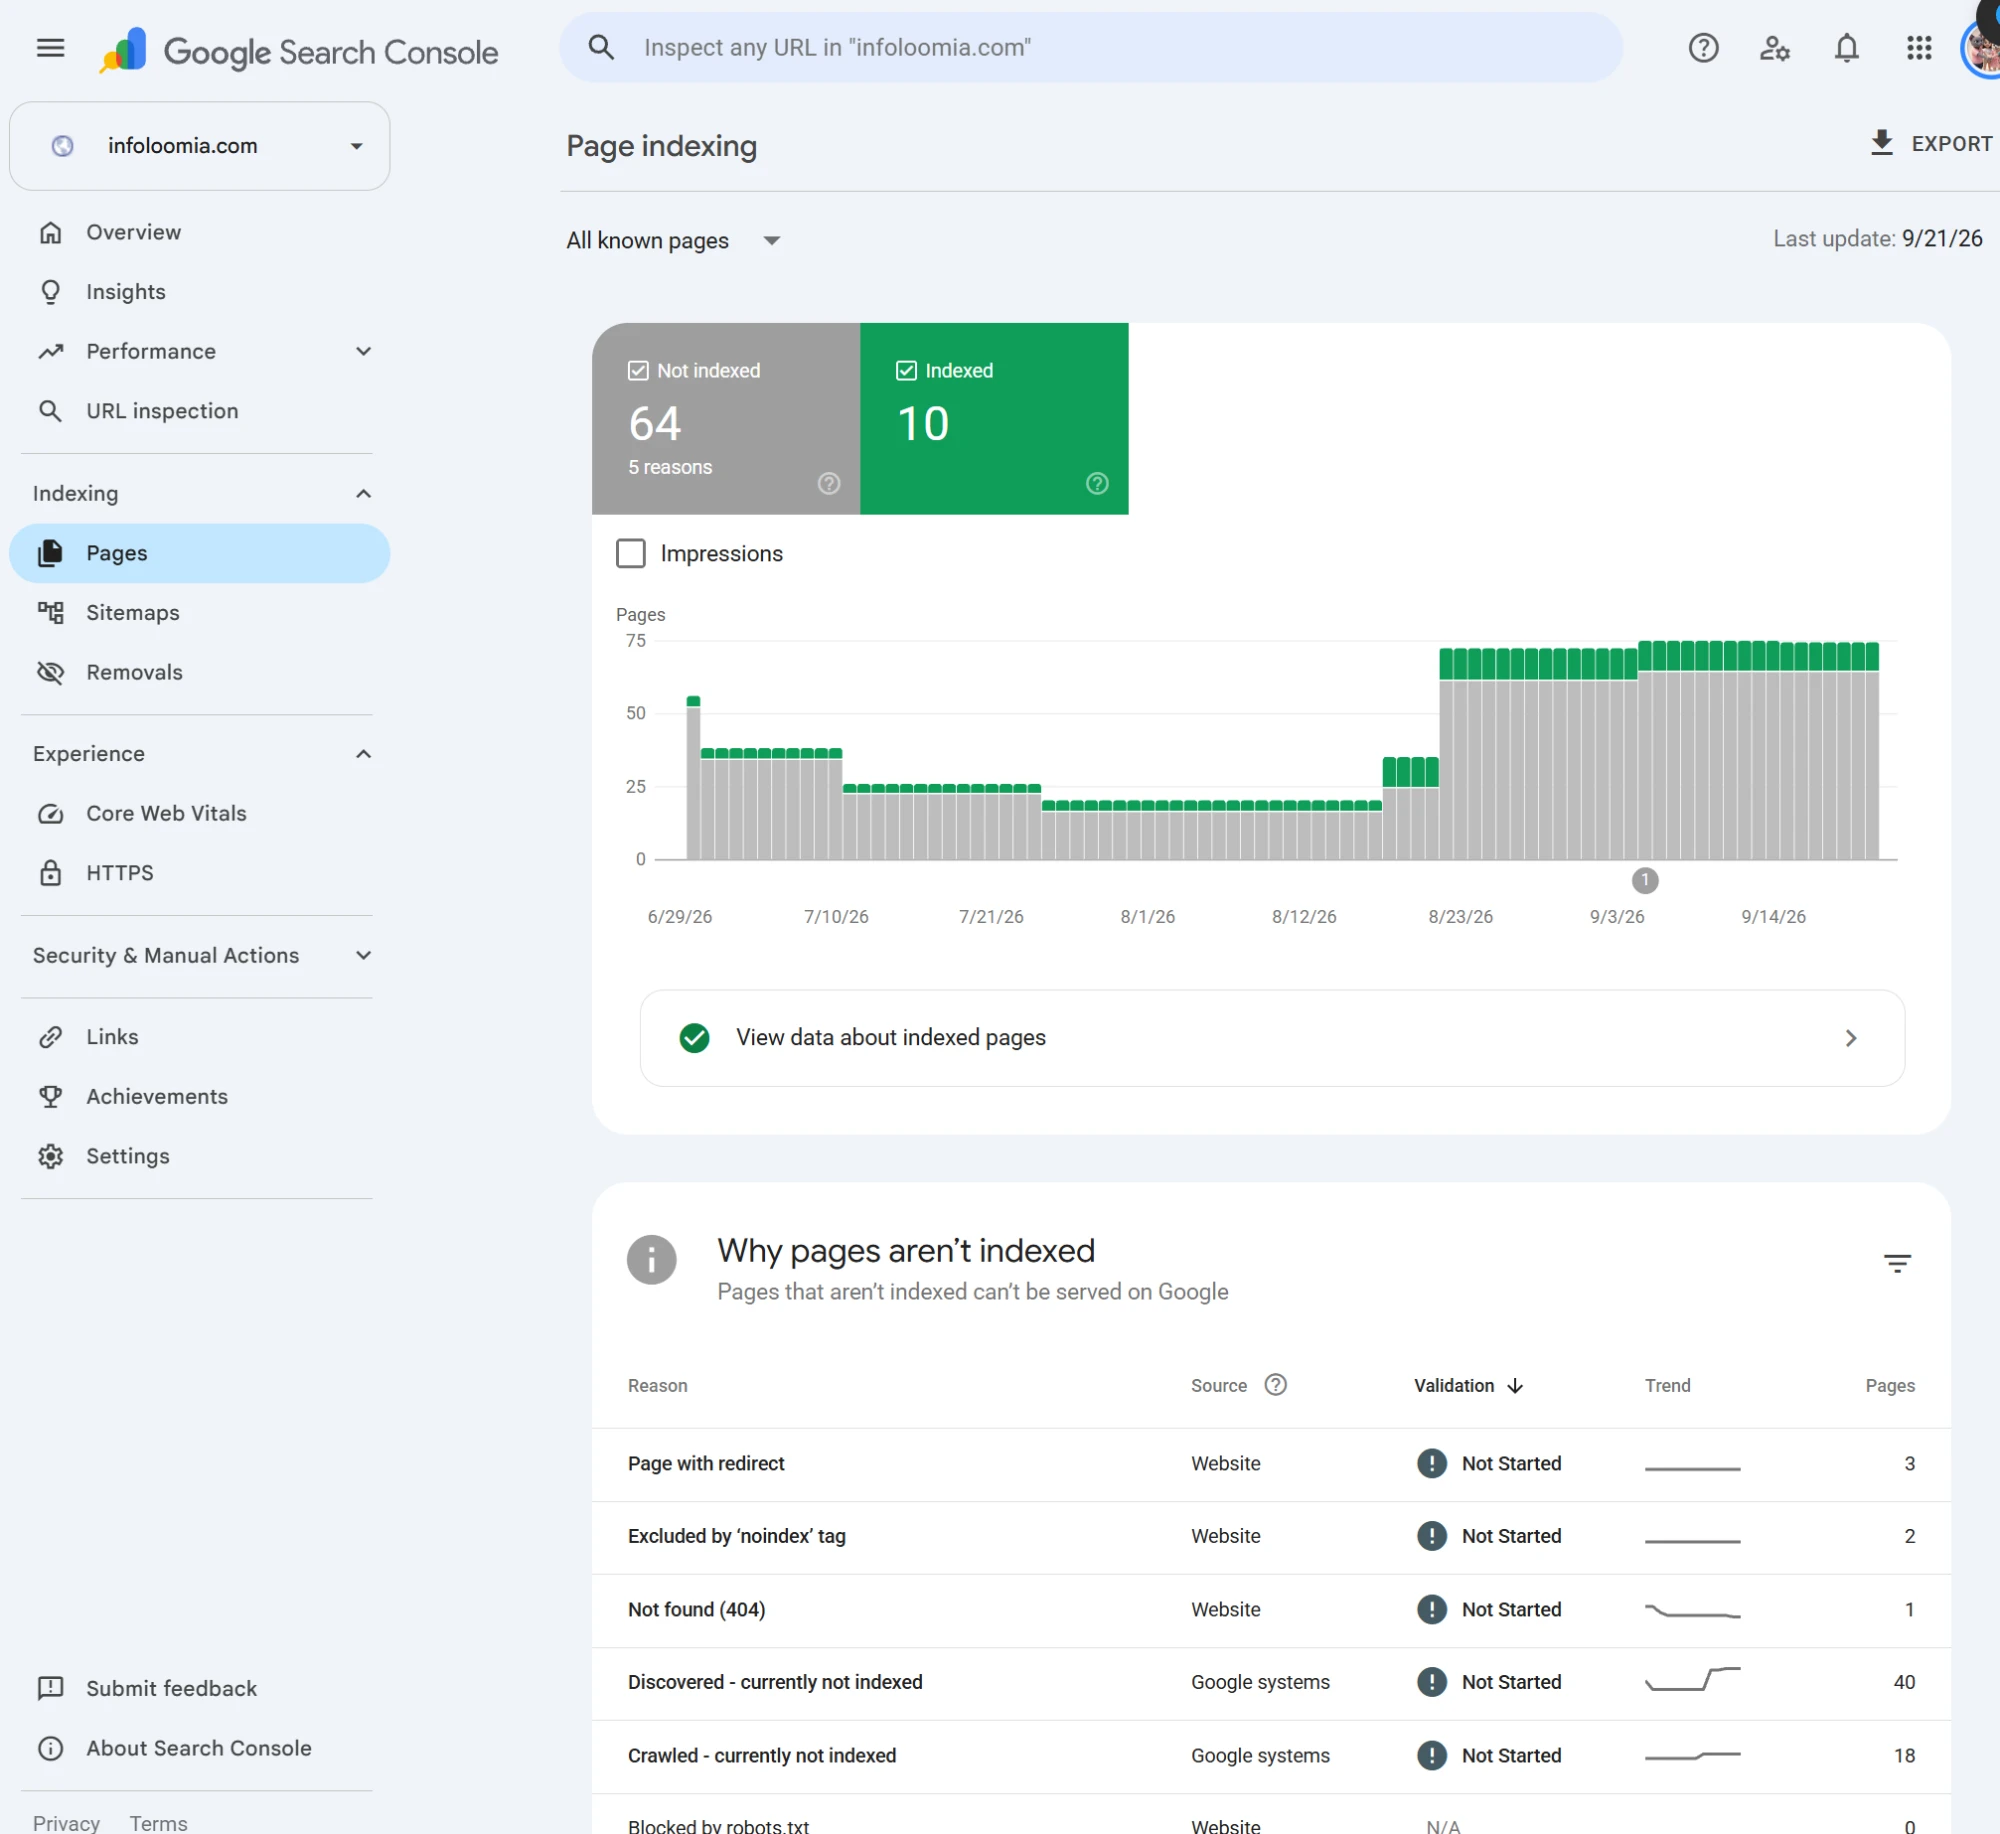Click the Not Started icon for Page with redirect
This screenshot has height=1834, width=2000.
pos(1432,1464)
